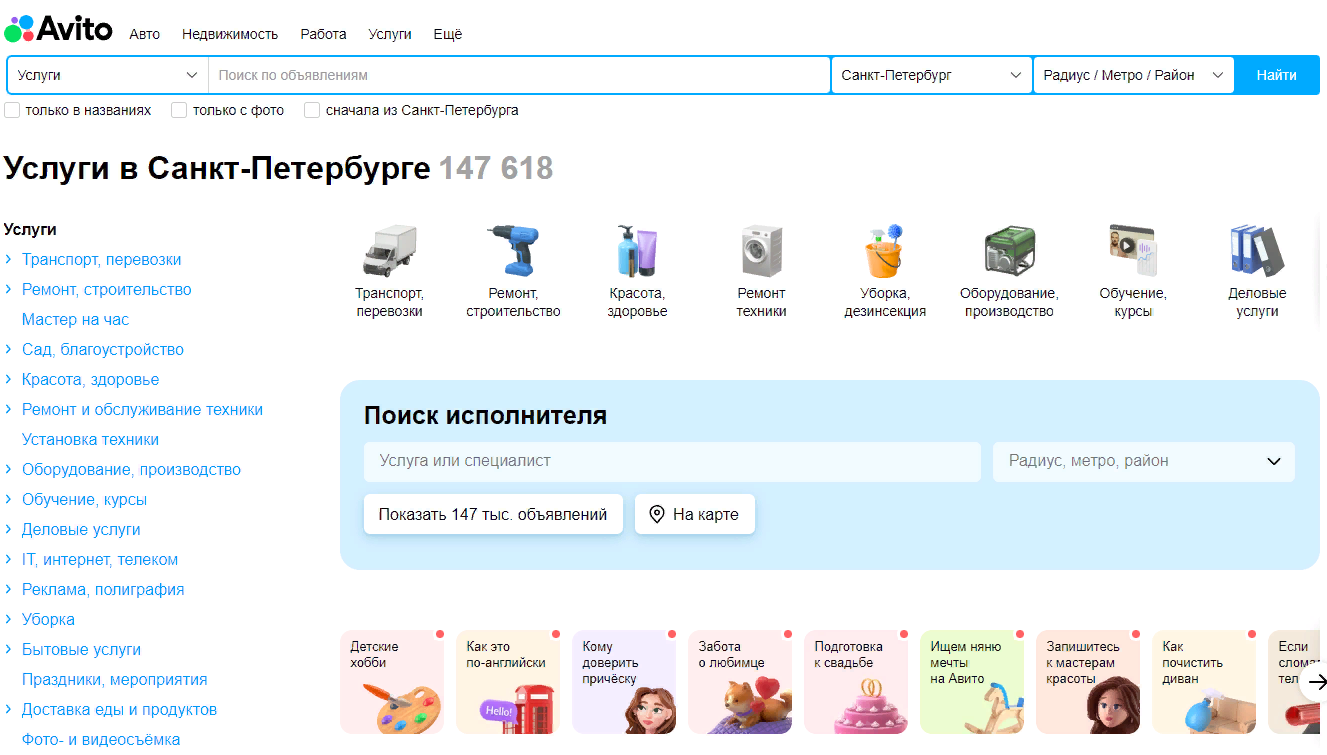Expand the Санкт-Петербург city selector

[931, 75]
